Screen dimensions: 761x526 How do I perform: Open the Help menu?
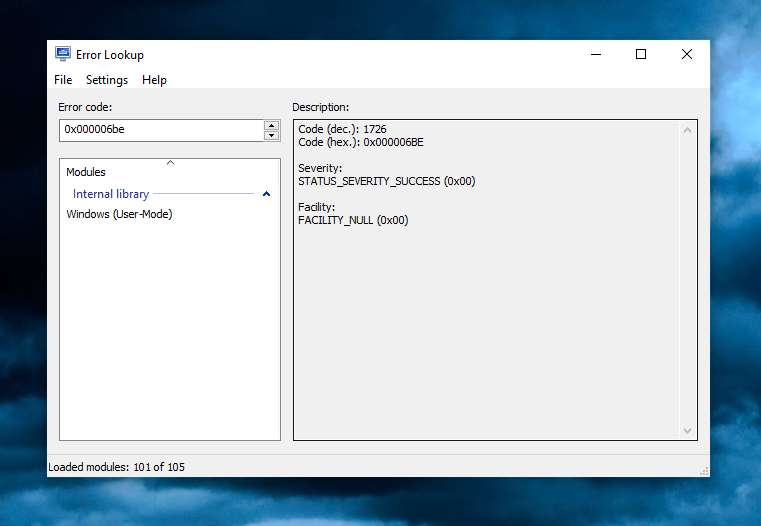pyautogui.click(x=154, y=80)
